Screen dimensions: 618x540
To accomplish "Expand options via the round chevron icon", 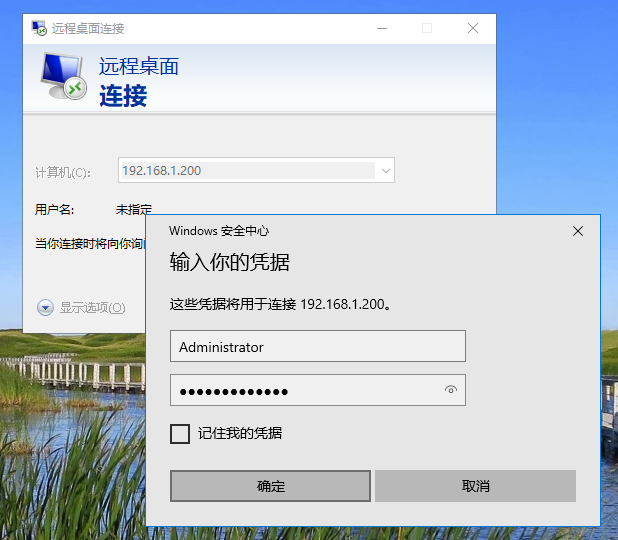I will click(x=45, y=308).
